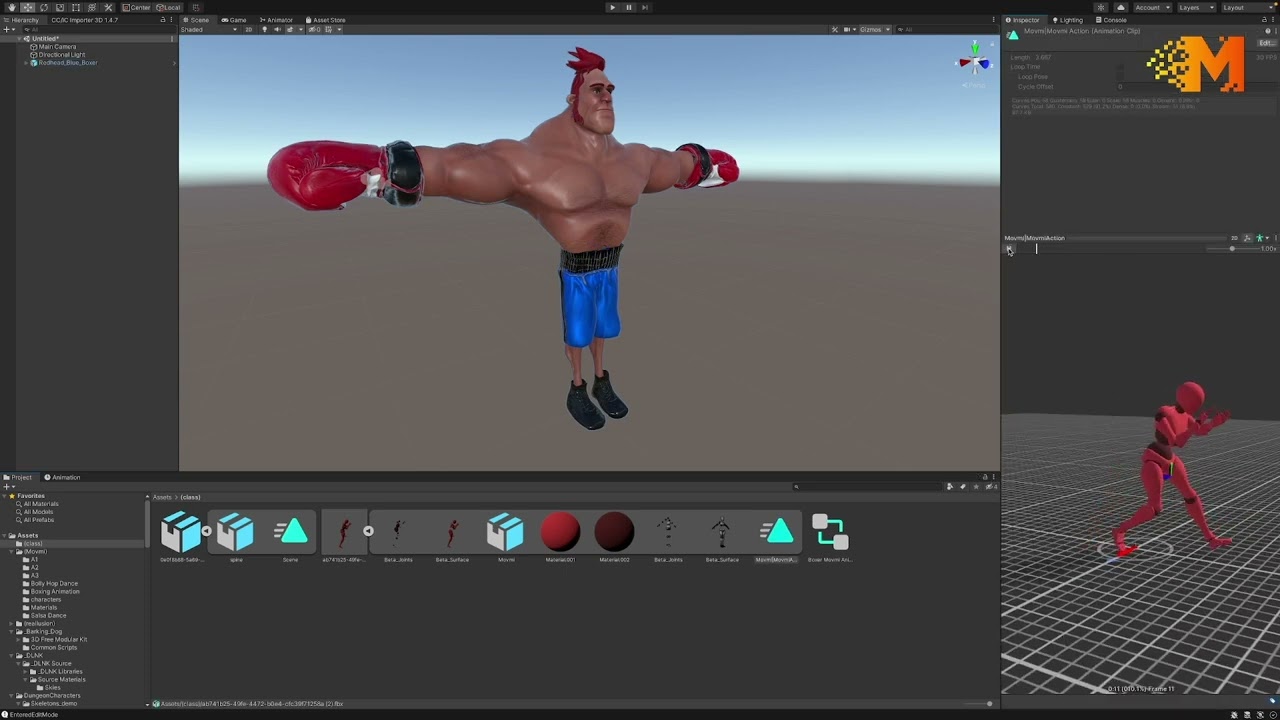Select the Move tool in the toolbar
This screenshot has width=1280, height=720.
point(27,7)
